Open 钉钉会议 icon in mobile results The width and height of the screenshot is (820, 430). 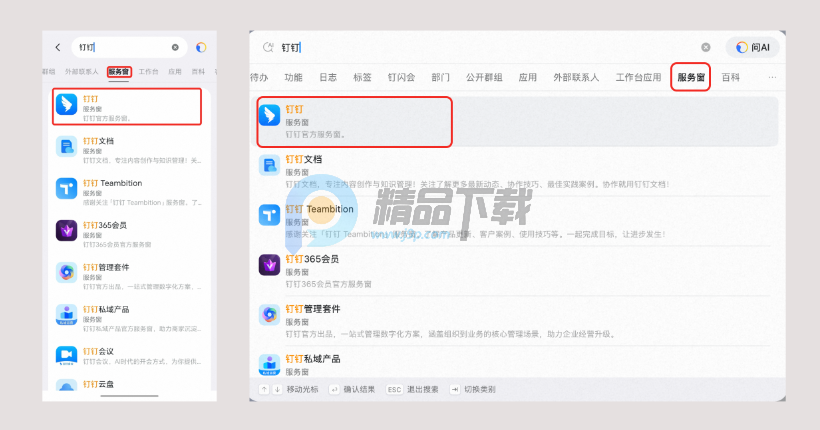point(66,356)
